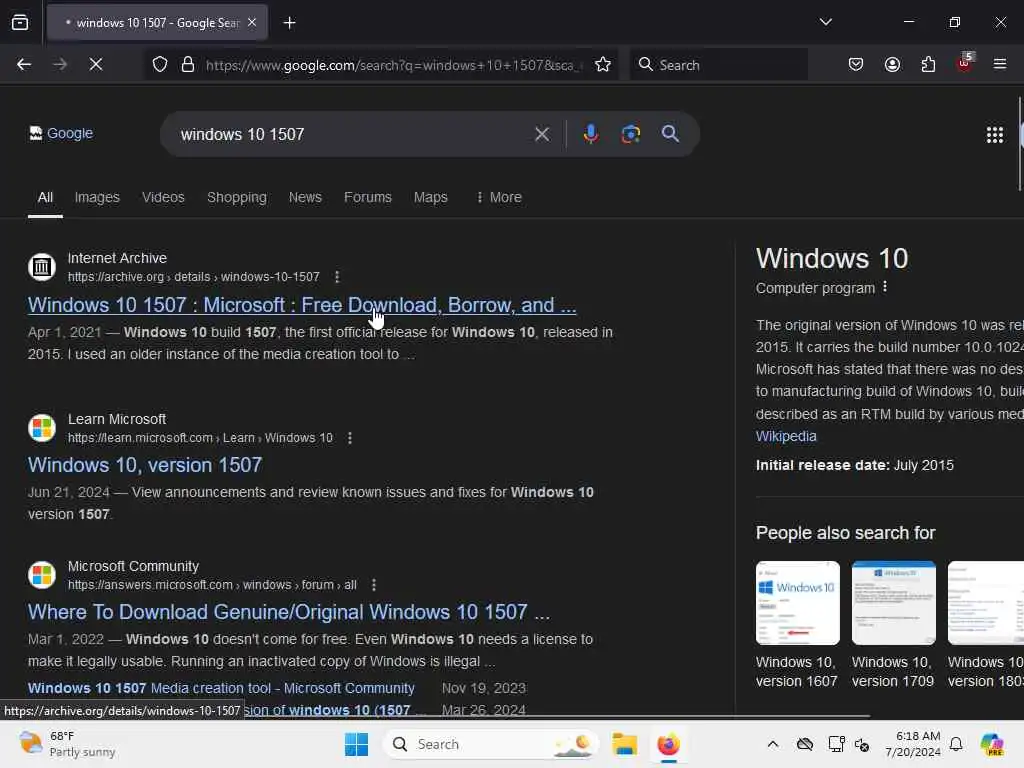Show hidden system tray icons
Image resolution: width=1024 pixels, height=768 pixels.
(x=773, y=744)
